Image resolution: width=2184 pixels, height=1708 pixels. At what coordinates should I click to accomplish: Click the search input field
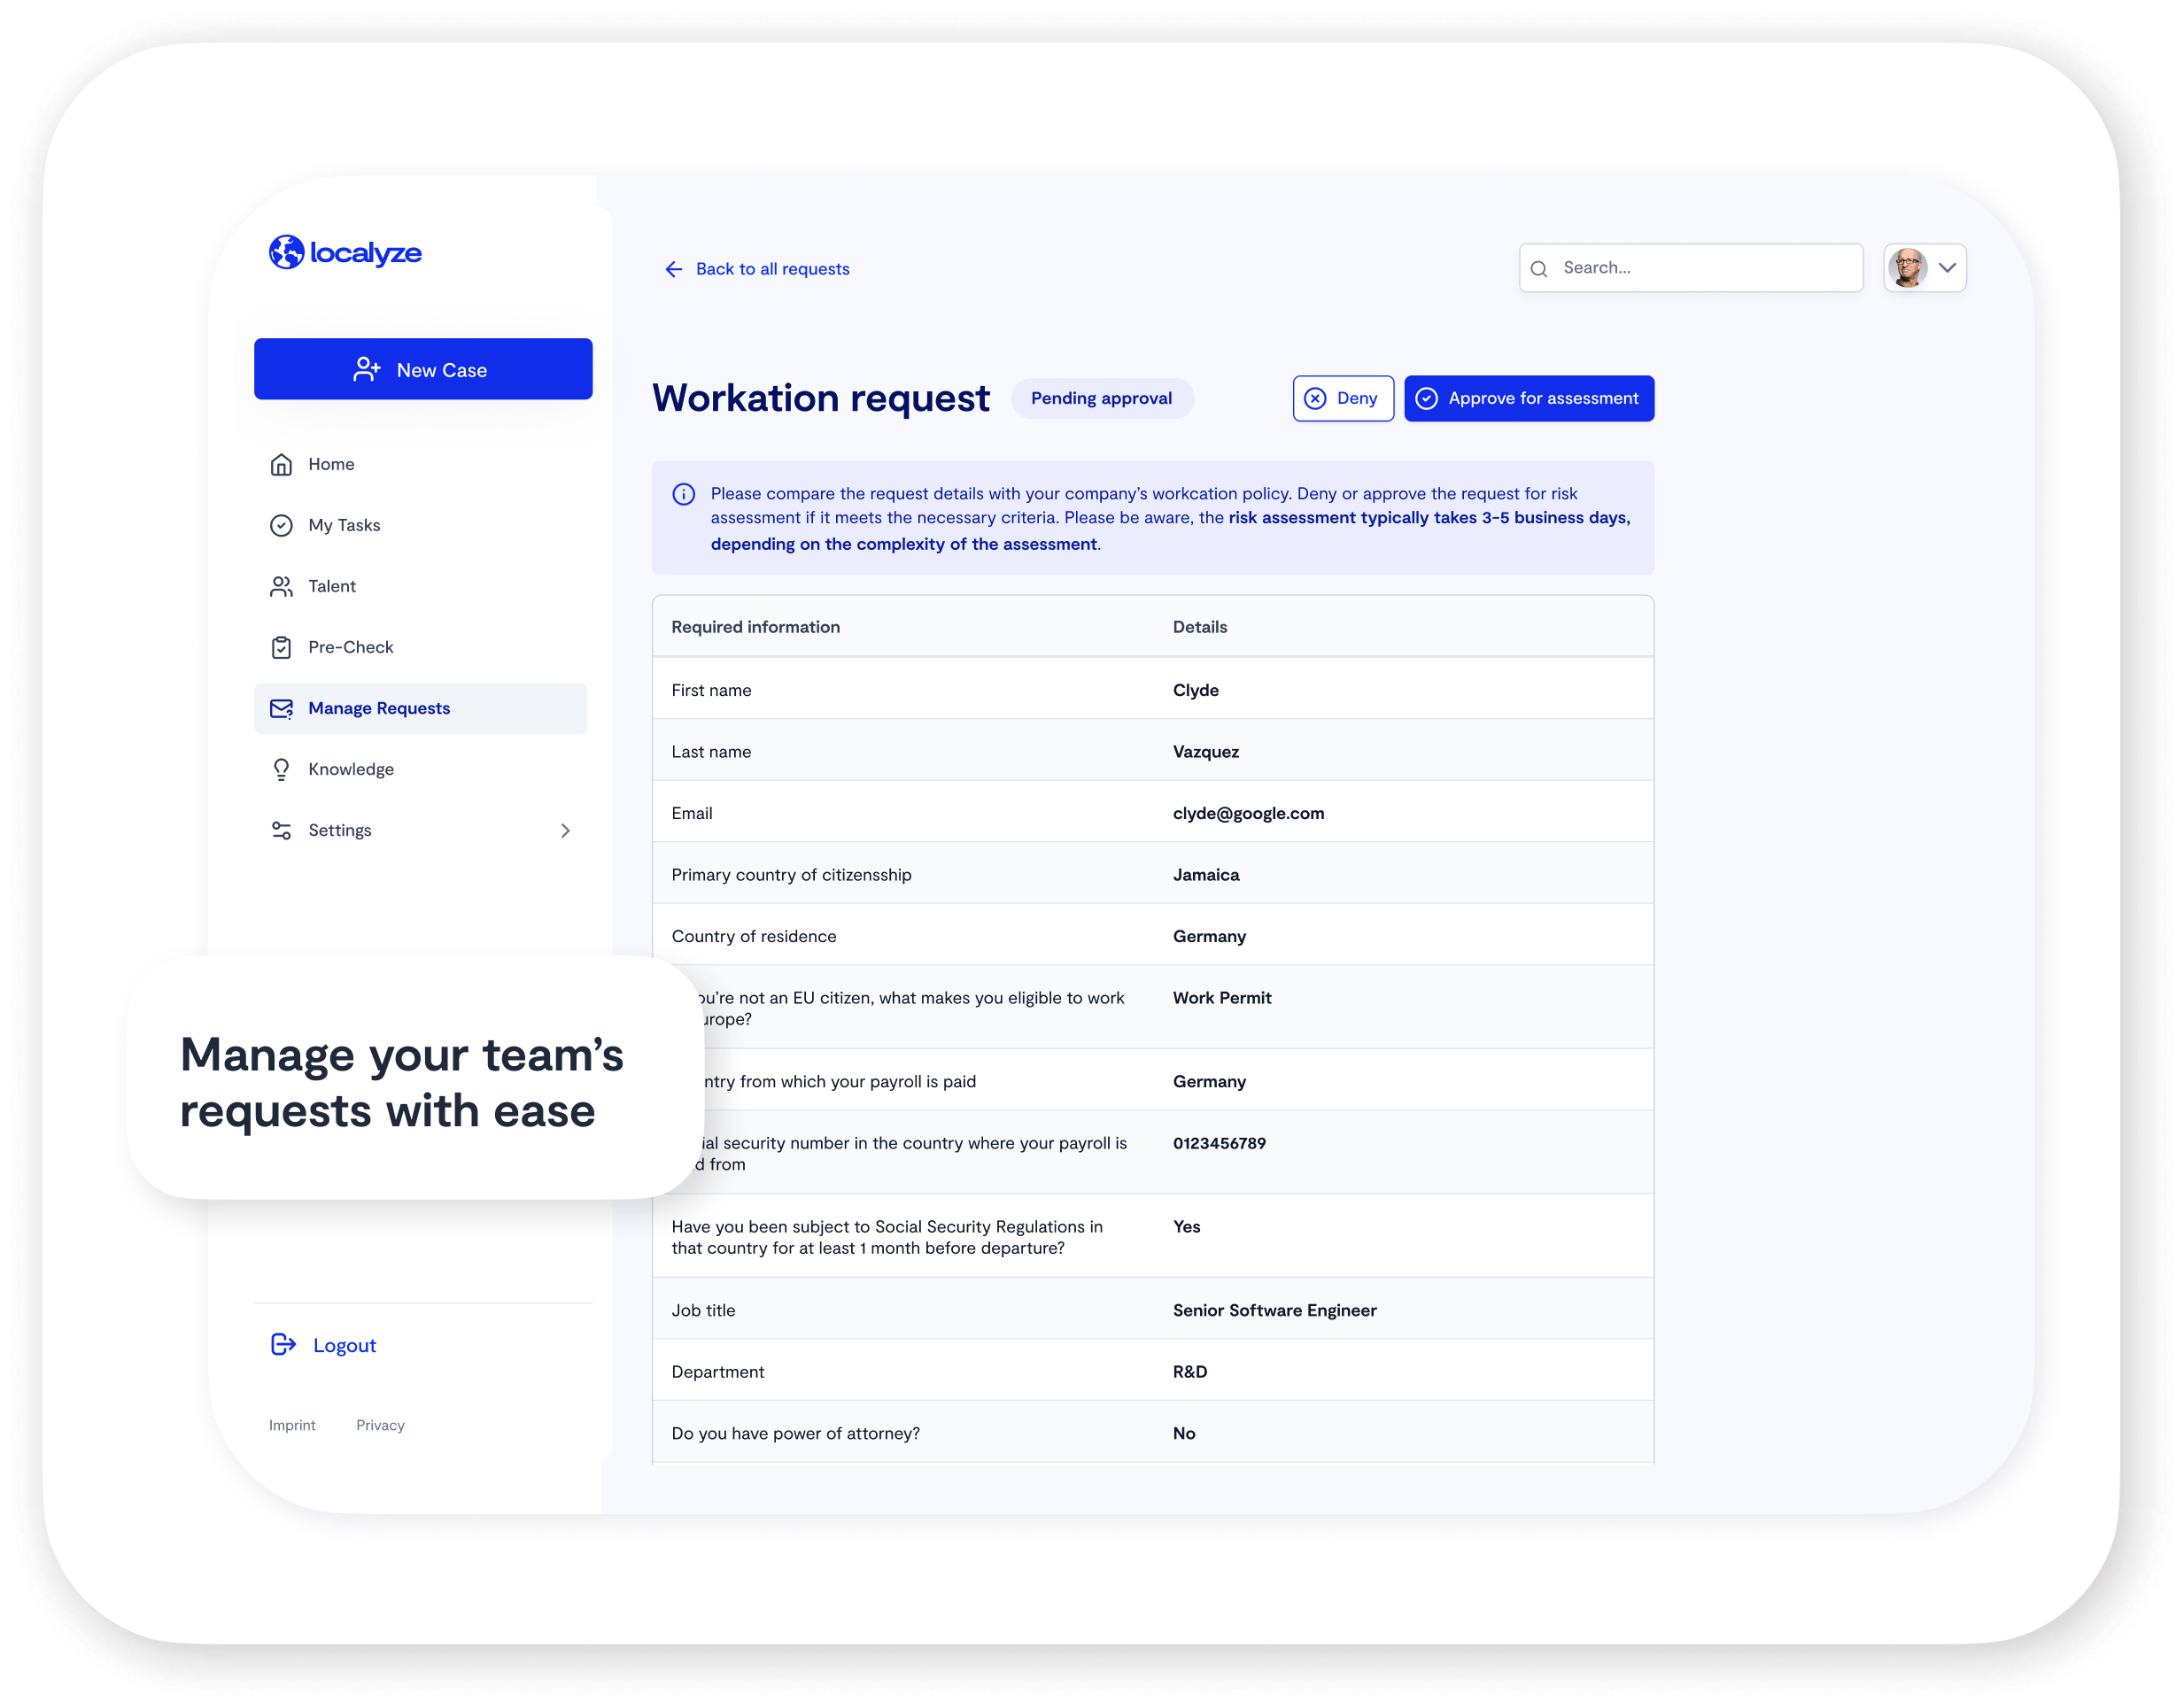[1695, 267]
